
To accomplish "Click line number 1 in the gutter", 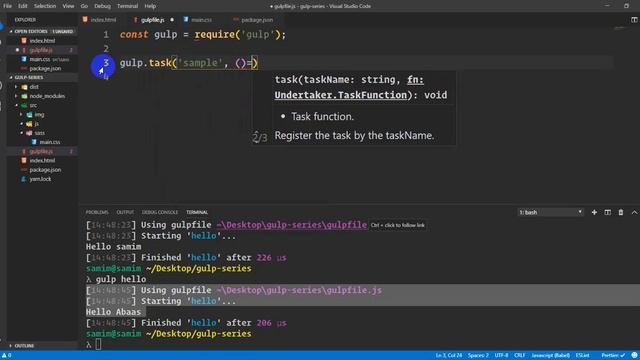I will click(x=106, y=35).
